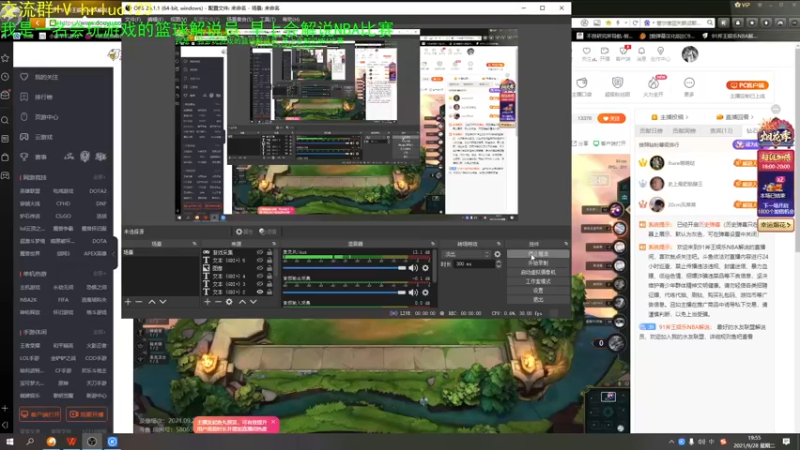Open notification bell icon on Douyu page
800x450 pixels.
(x=641, y=53)
